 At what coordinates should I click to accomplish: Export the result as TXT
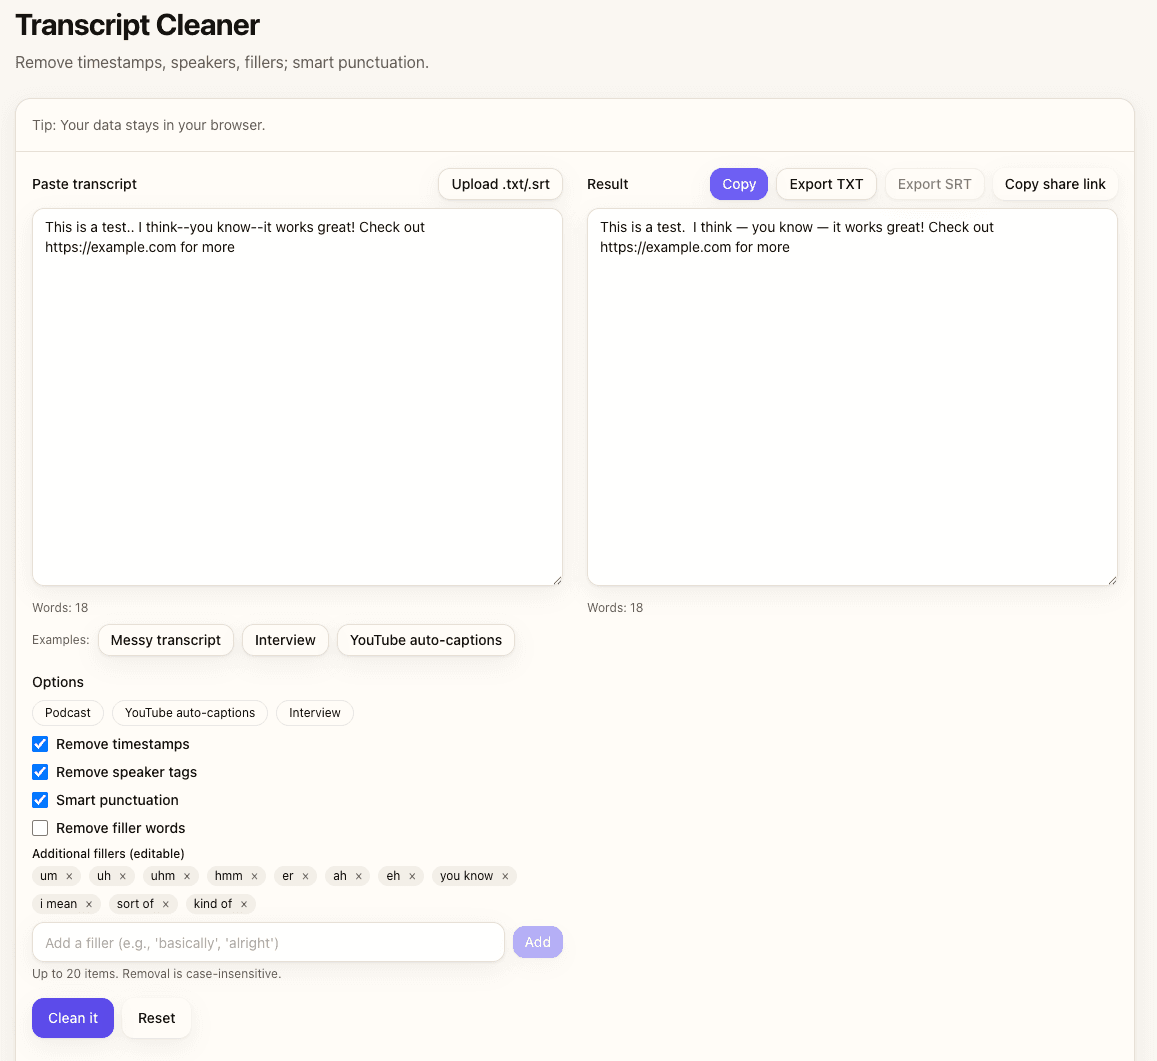tap(826, 184)
